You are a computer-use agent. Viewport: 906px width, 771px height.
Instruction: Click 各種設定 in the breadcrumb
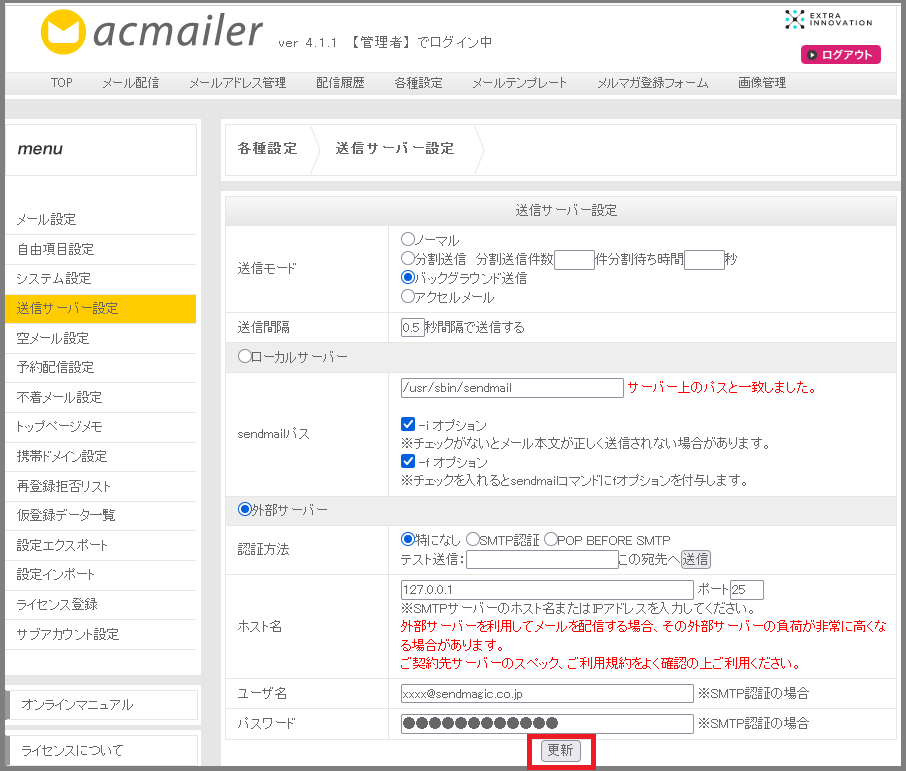[267, 149]
